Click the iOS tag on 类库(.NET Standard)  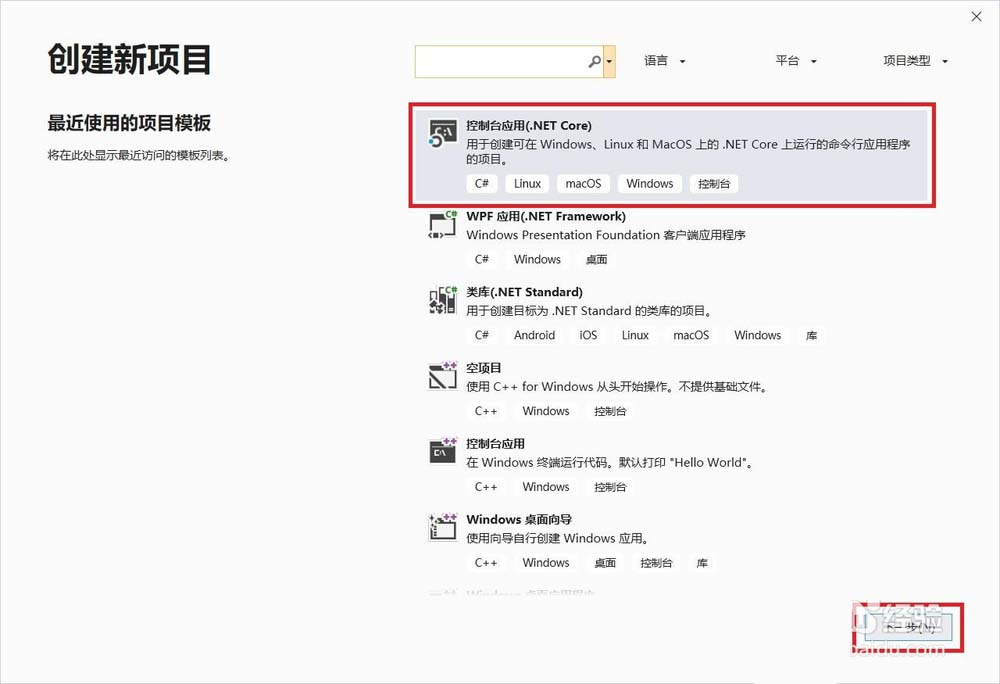tap(587, 335)
